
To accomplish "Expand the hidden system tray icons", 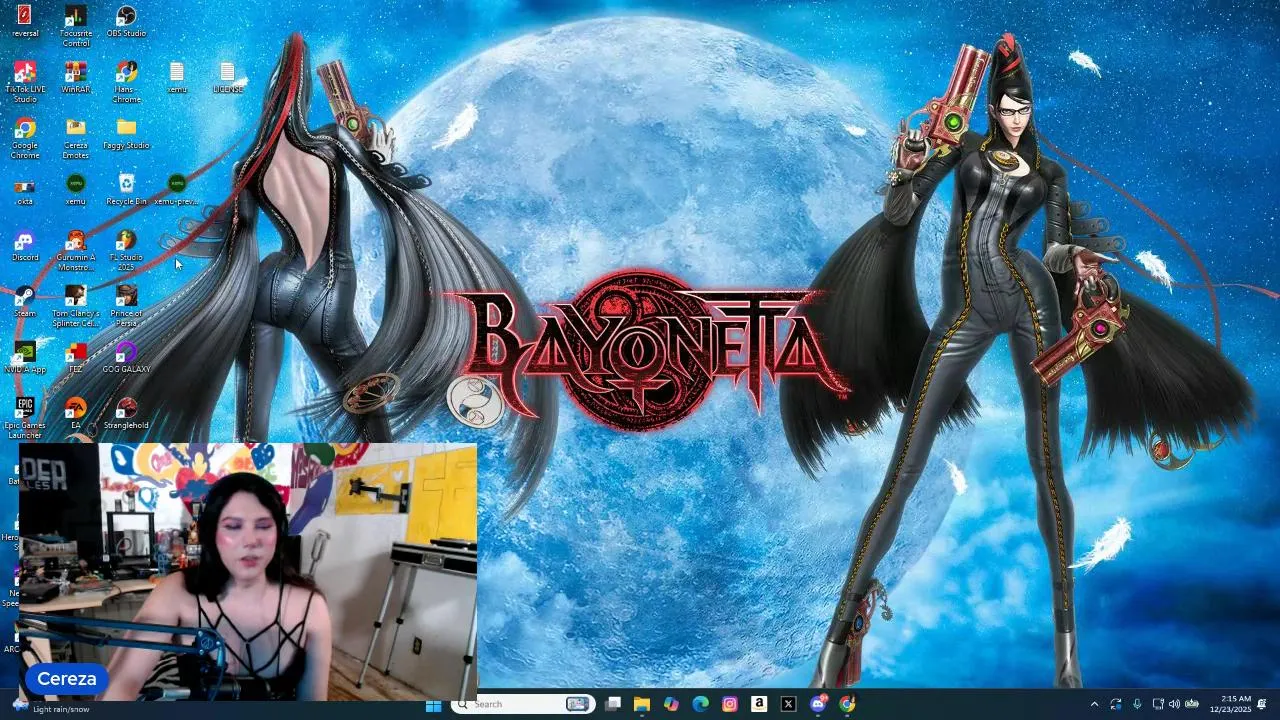I will tap(1094, 705).
